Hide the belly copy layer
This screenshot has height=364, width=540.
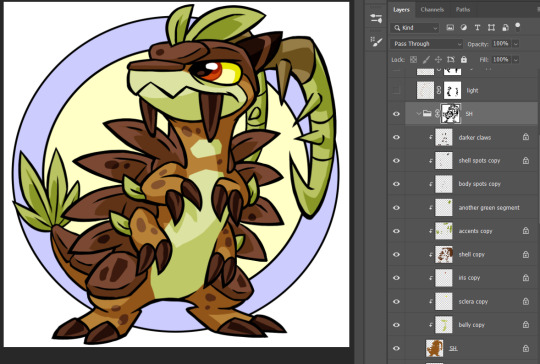(396, 325)
